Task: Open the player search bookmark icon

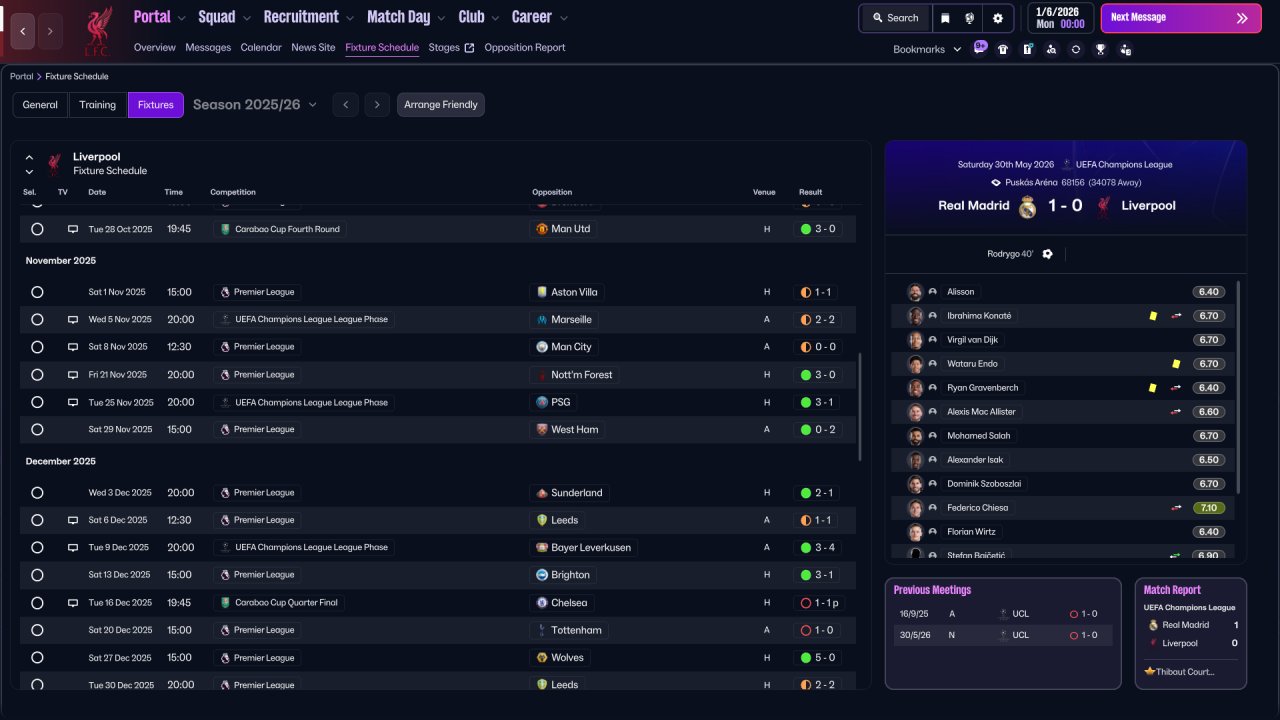Action: (x=1051, y=49)
